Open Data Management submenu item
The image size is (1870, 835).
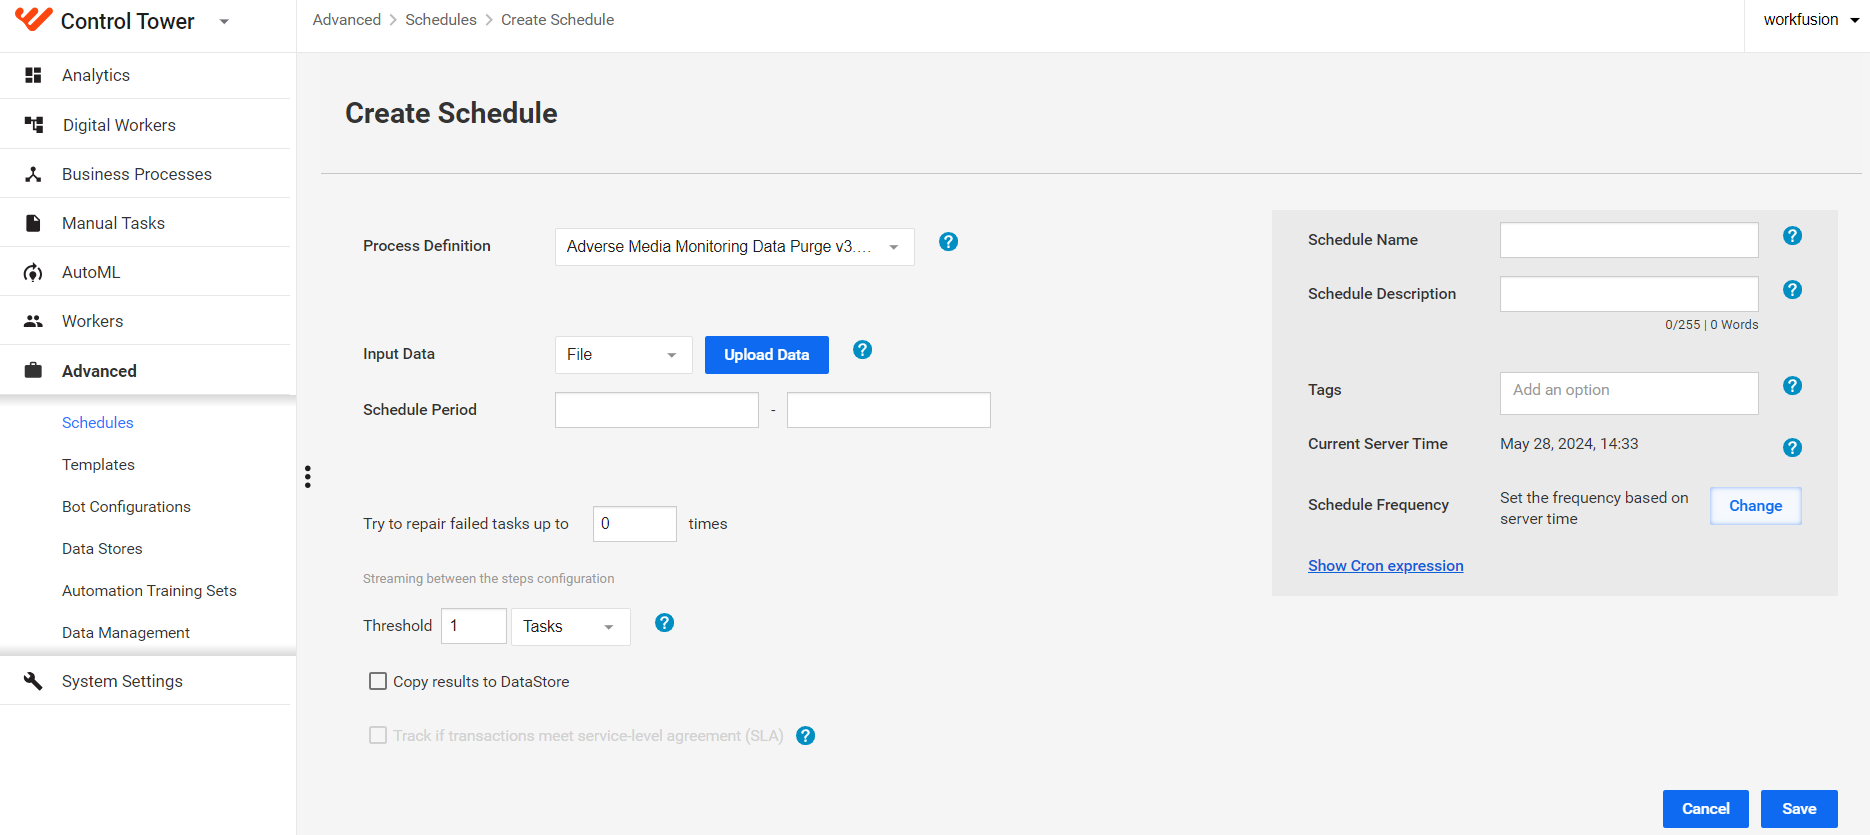[126, 633]
